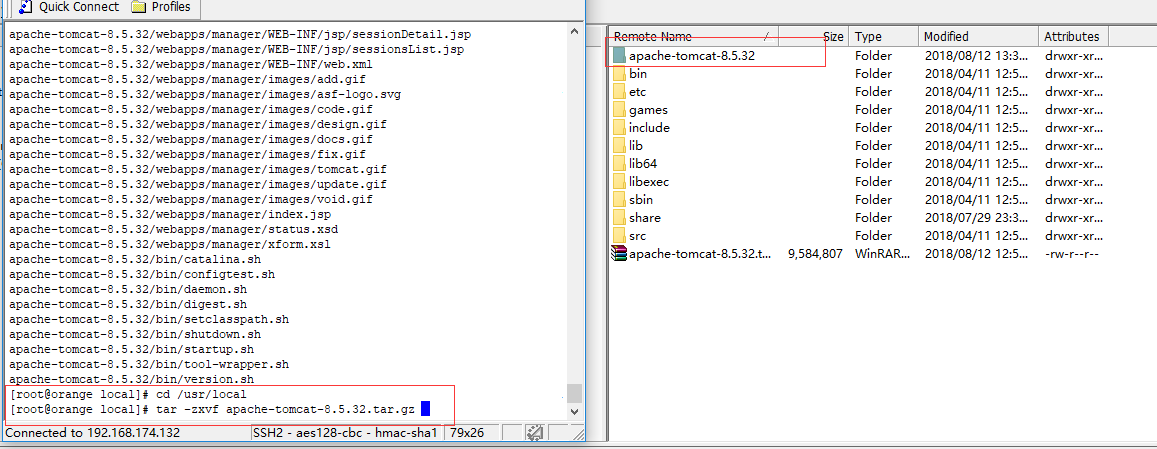The width and height of the screenshot is (1157, 449).
Task: Click terminal line ending bin/tool-wrapper.sh
Action: click(149, 364)
